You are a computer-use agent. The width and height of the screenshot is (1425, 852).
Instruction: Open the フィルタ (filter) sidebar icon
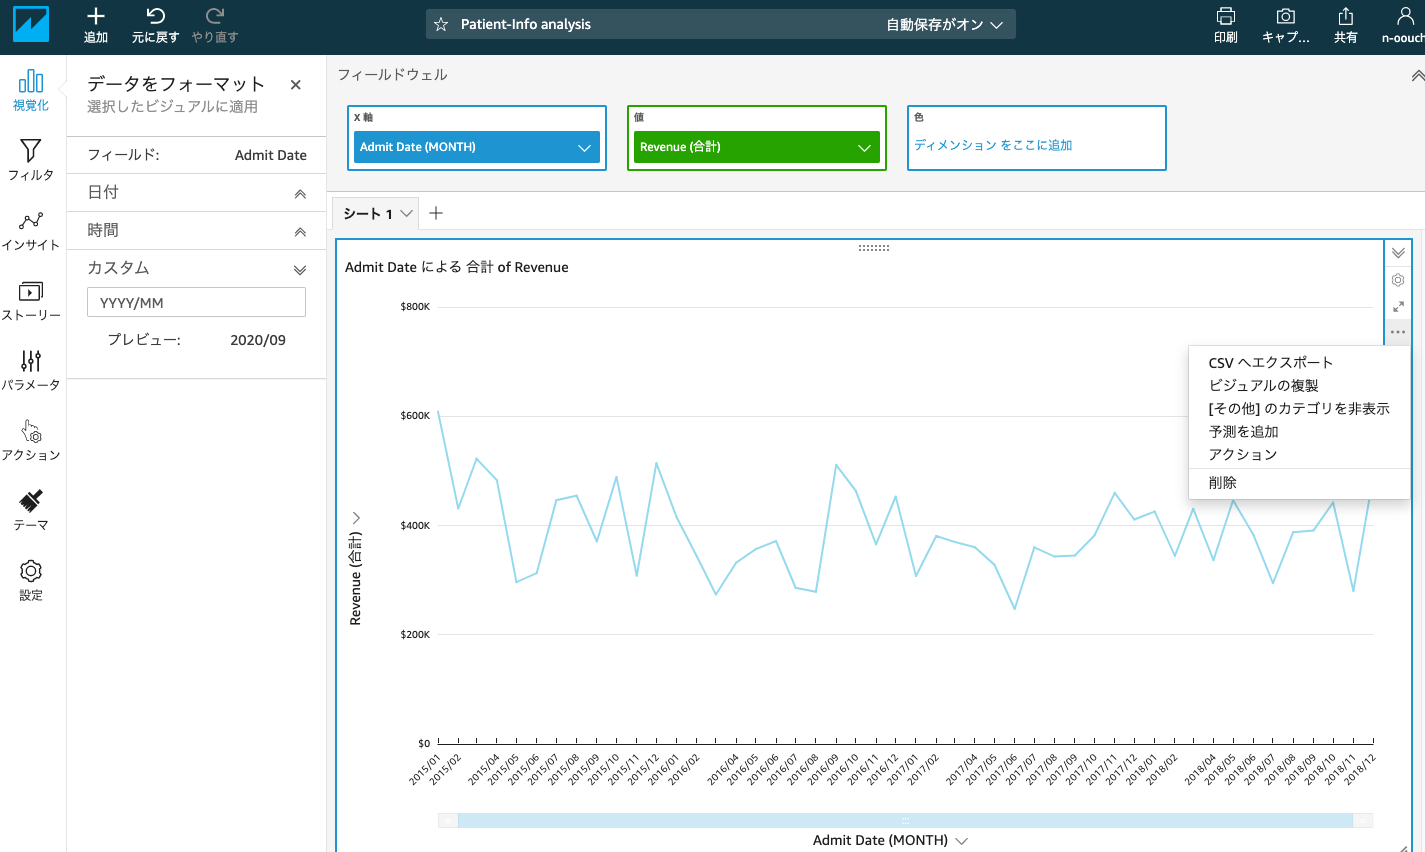pyautogui.click(x=31, y=151)
